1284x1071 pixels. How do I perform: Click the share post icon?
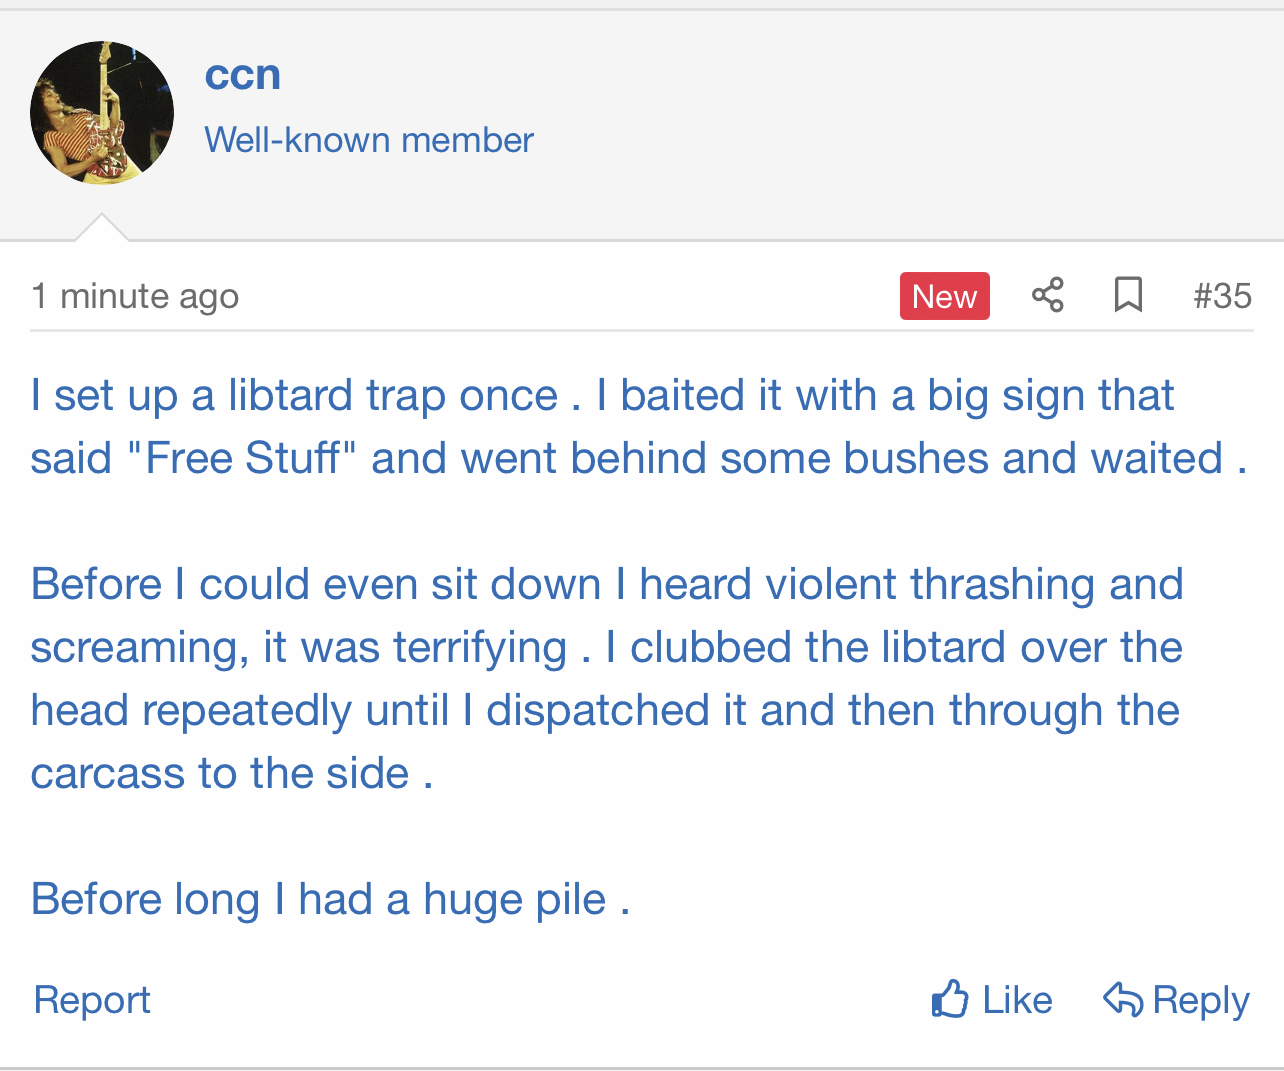1047,296
